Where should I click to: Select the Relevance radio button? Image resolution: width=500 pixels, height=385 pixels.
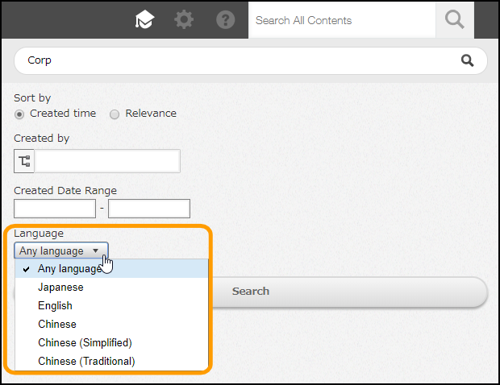pos(114,114)
